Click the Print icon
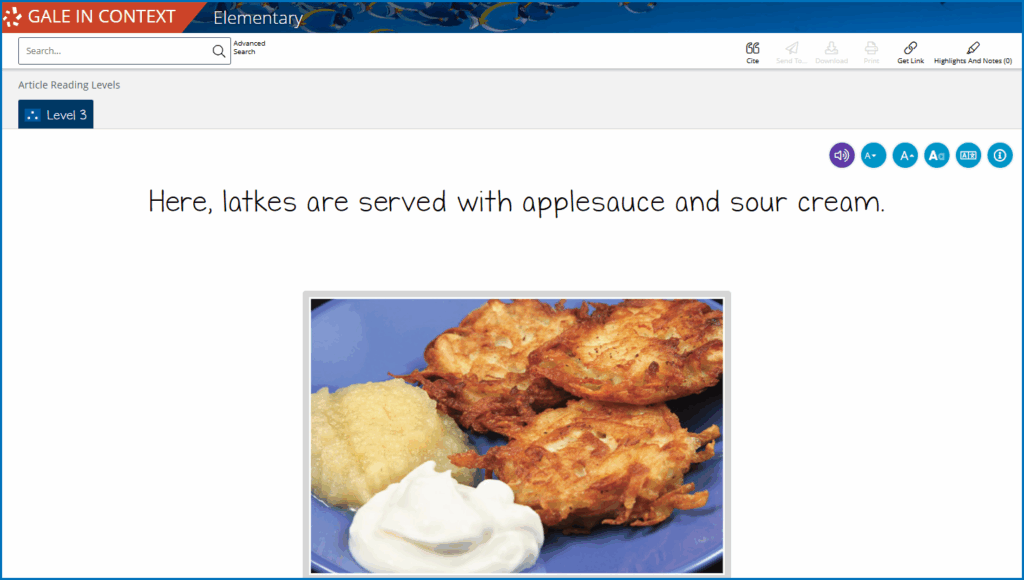The height and width of the screenshot is (580, 1024). (871, 48)
